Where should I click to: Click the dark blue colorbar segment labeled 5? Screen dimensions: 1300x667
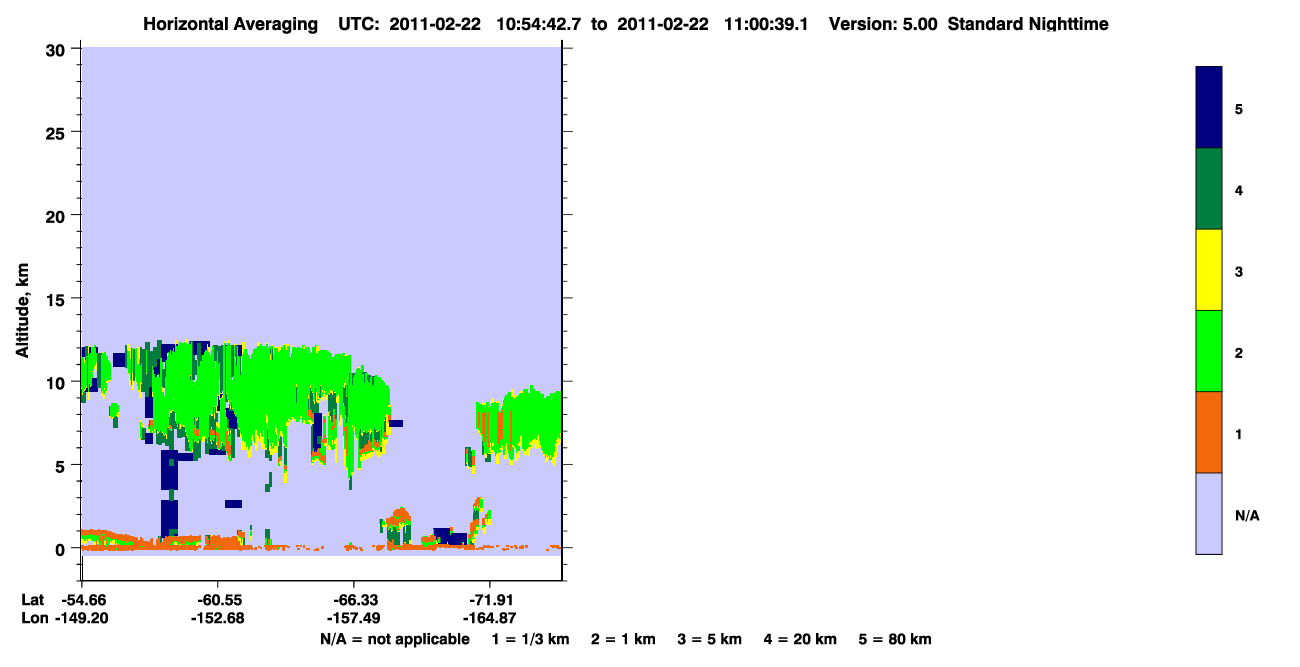(x=1209, y=108)
